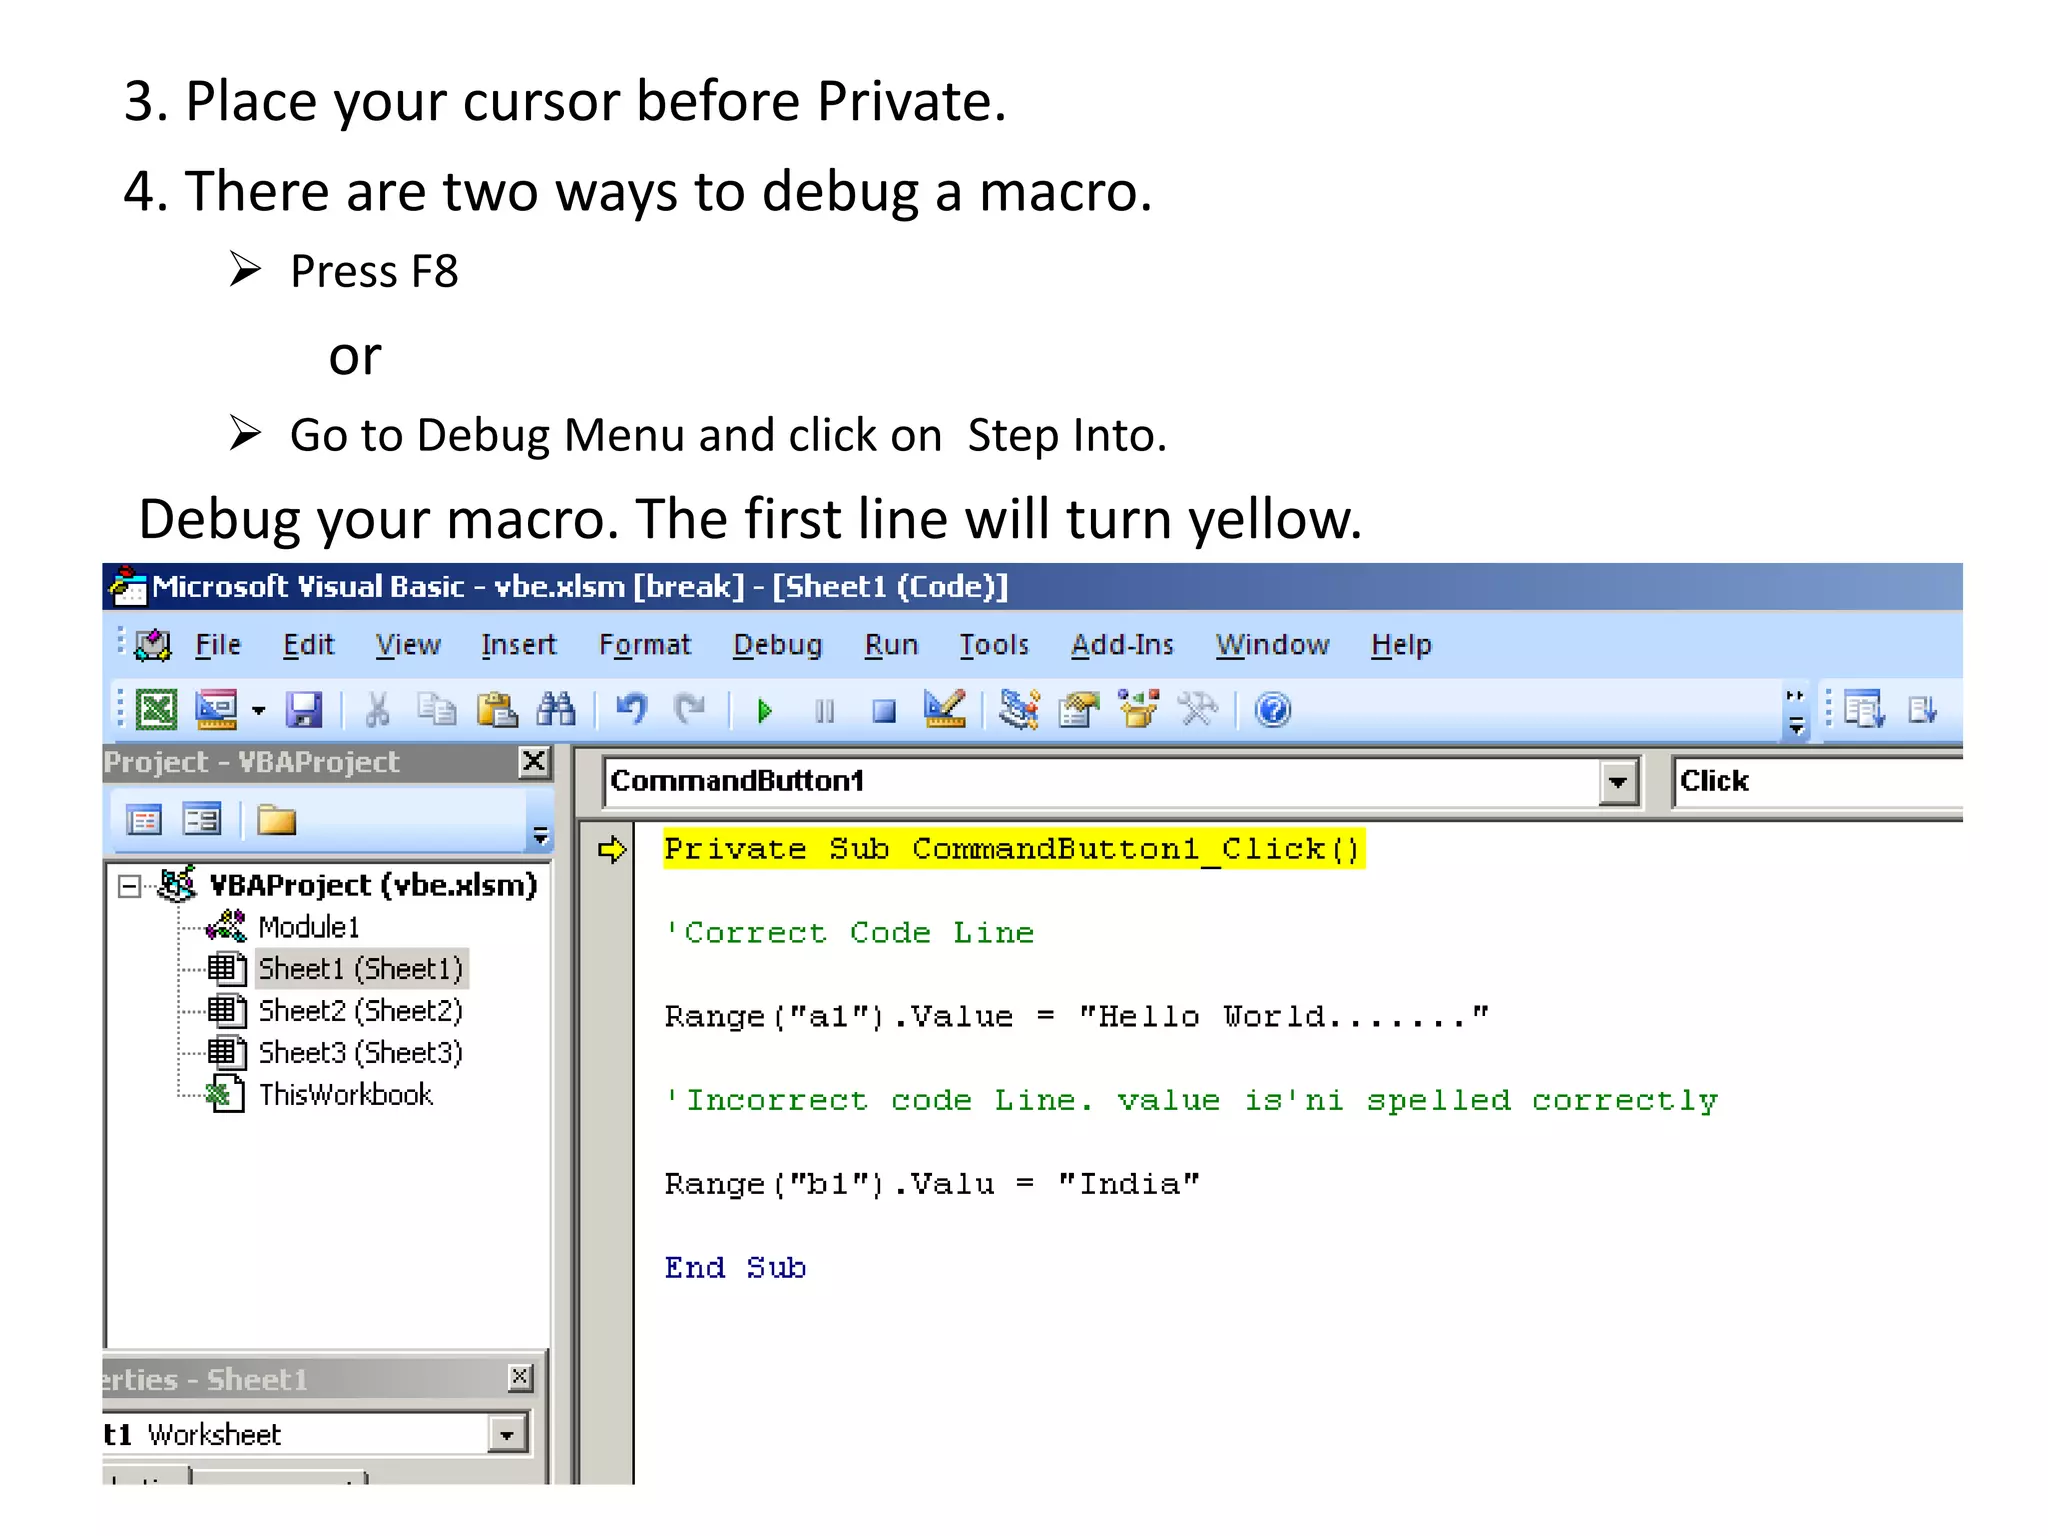Open the Object Browser toolbar icon
Viewport: 2048px width, 1536px height.
(x=1138, y=709)
